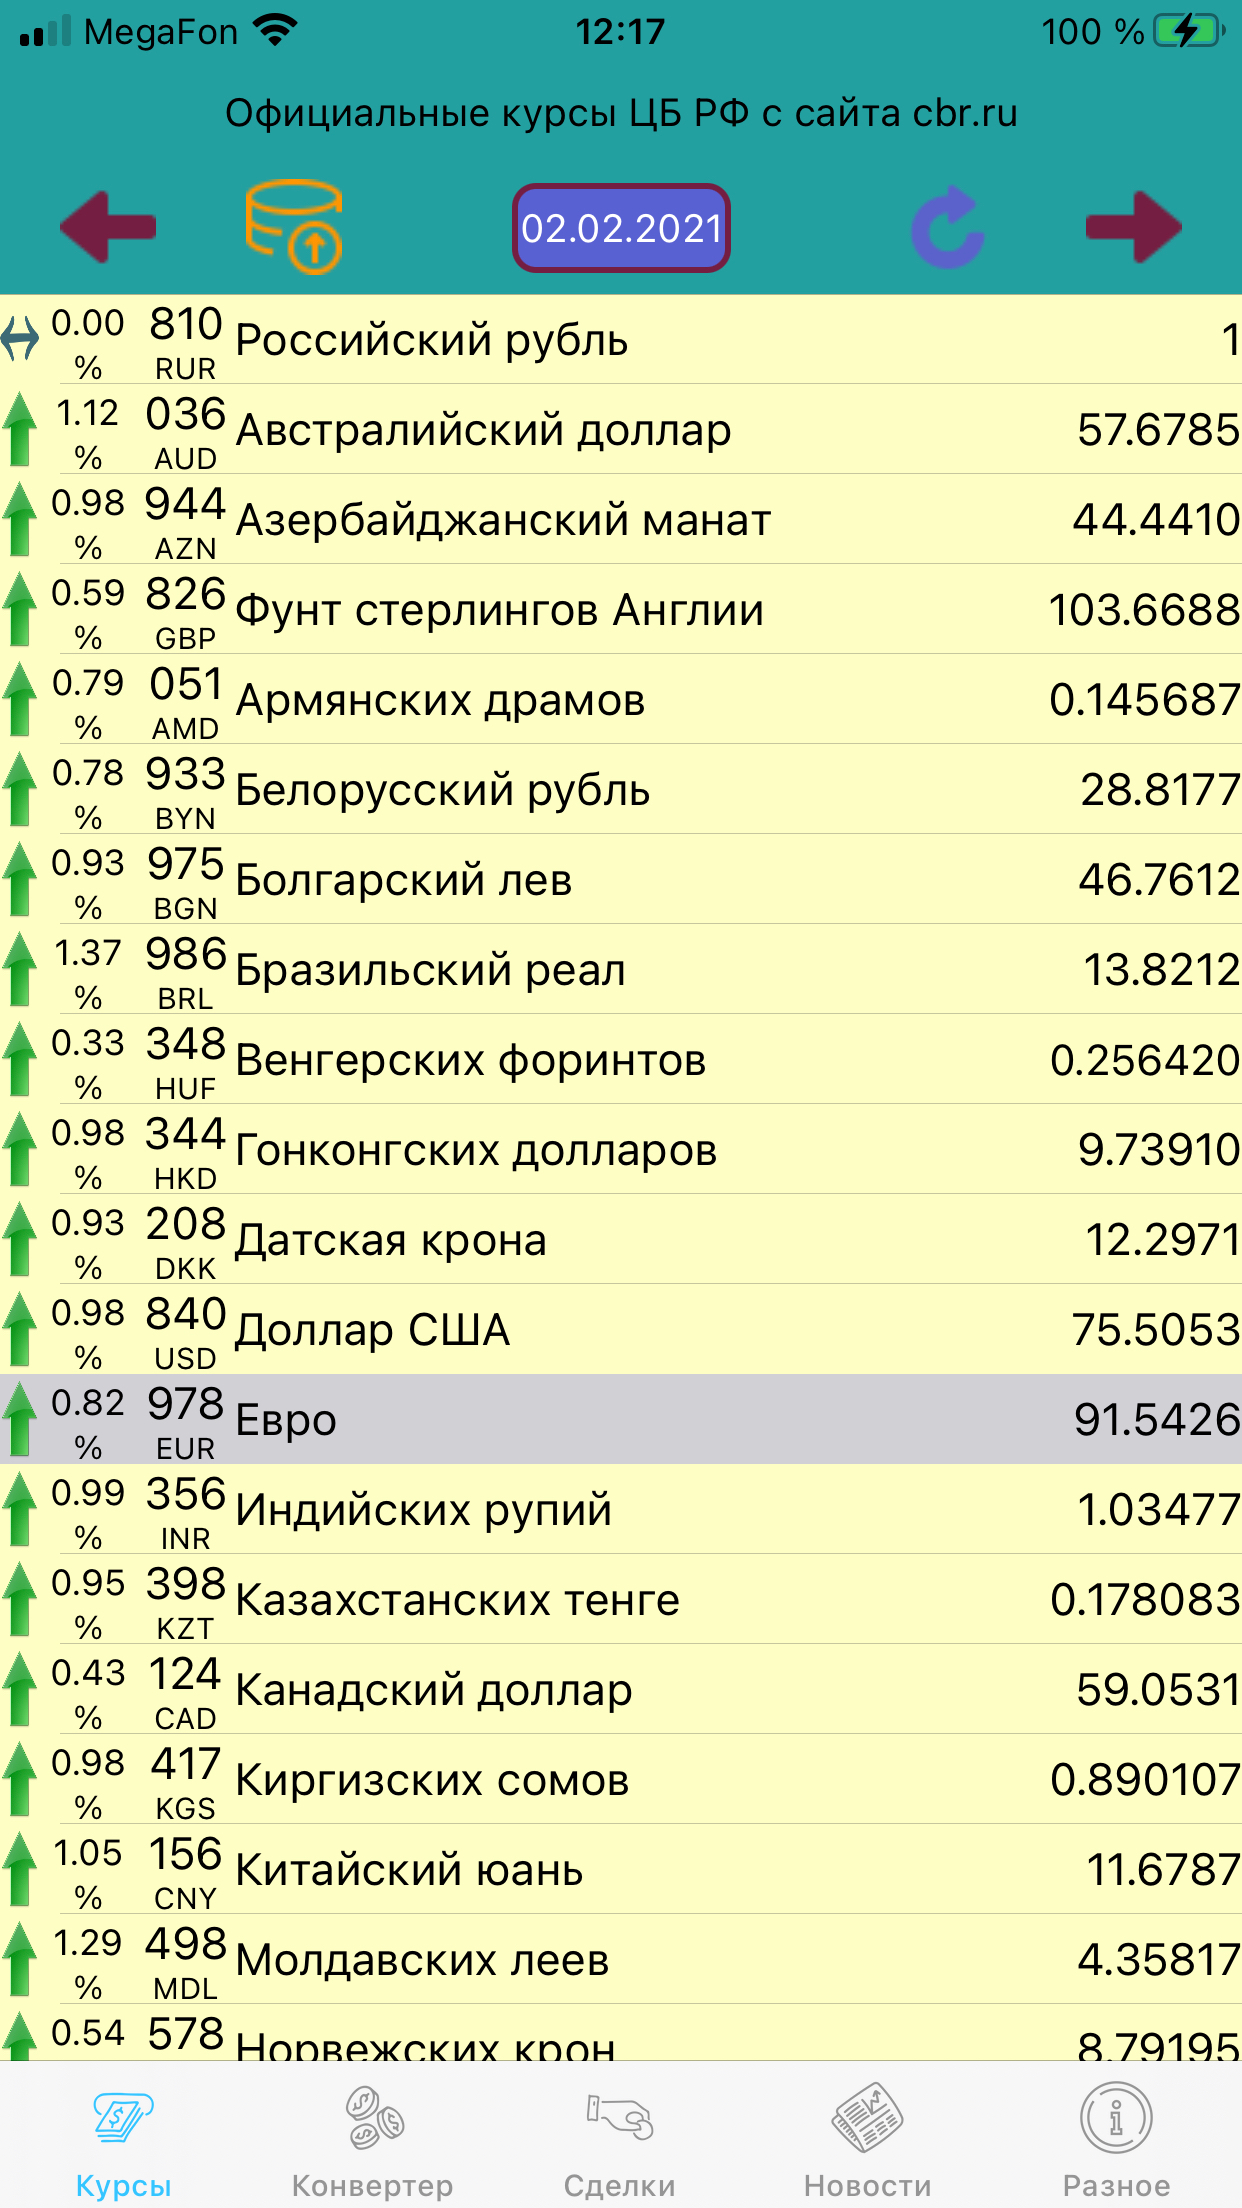Tap the green up arrow for BRL

coord(19,970)
